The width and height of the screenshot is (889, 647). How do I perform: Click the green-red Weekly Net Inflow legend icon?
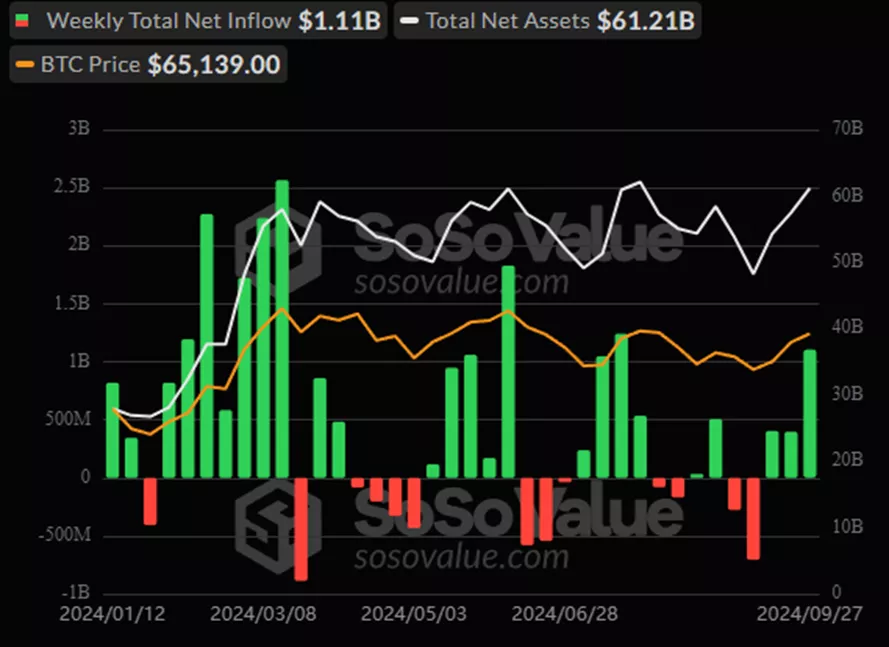[x=24, y=21]
